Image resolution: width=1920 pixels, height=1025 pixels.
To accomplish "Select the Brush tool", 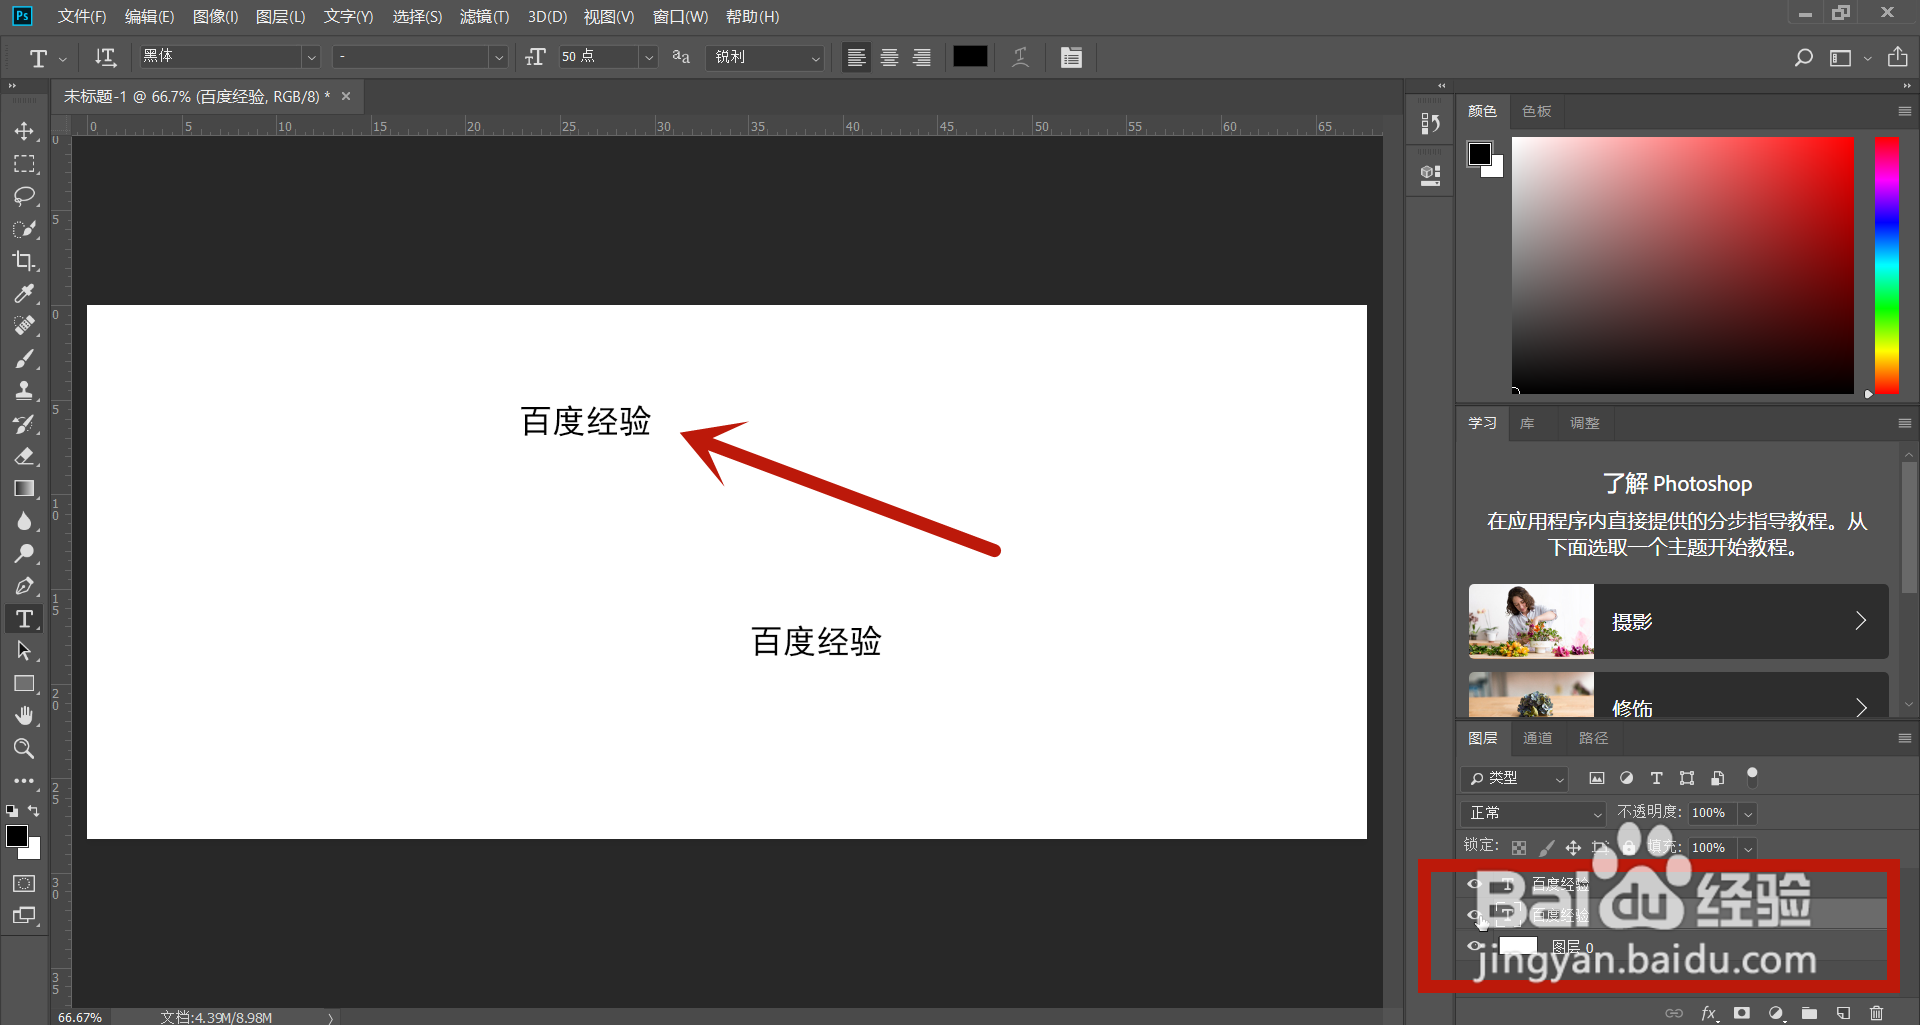I will click(24, 359).
